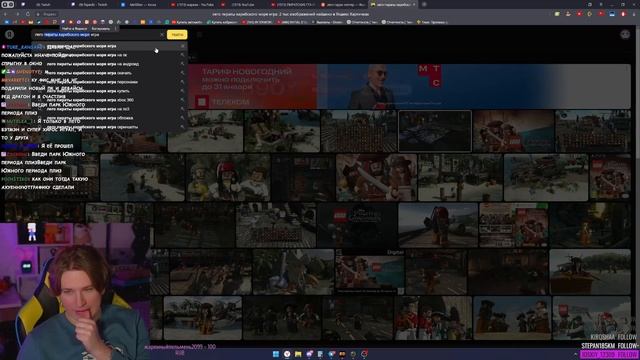This screenshot has width=640, height=360.
Task: Open the Yandex logo home link
Action: (x=9, y=35)
